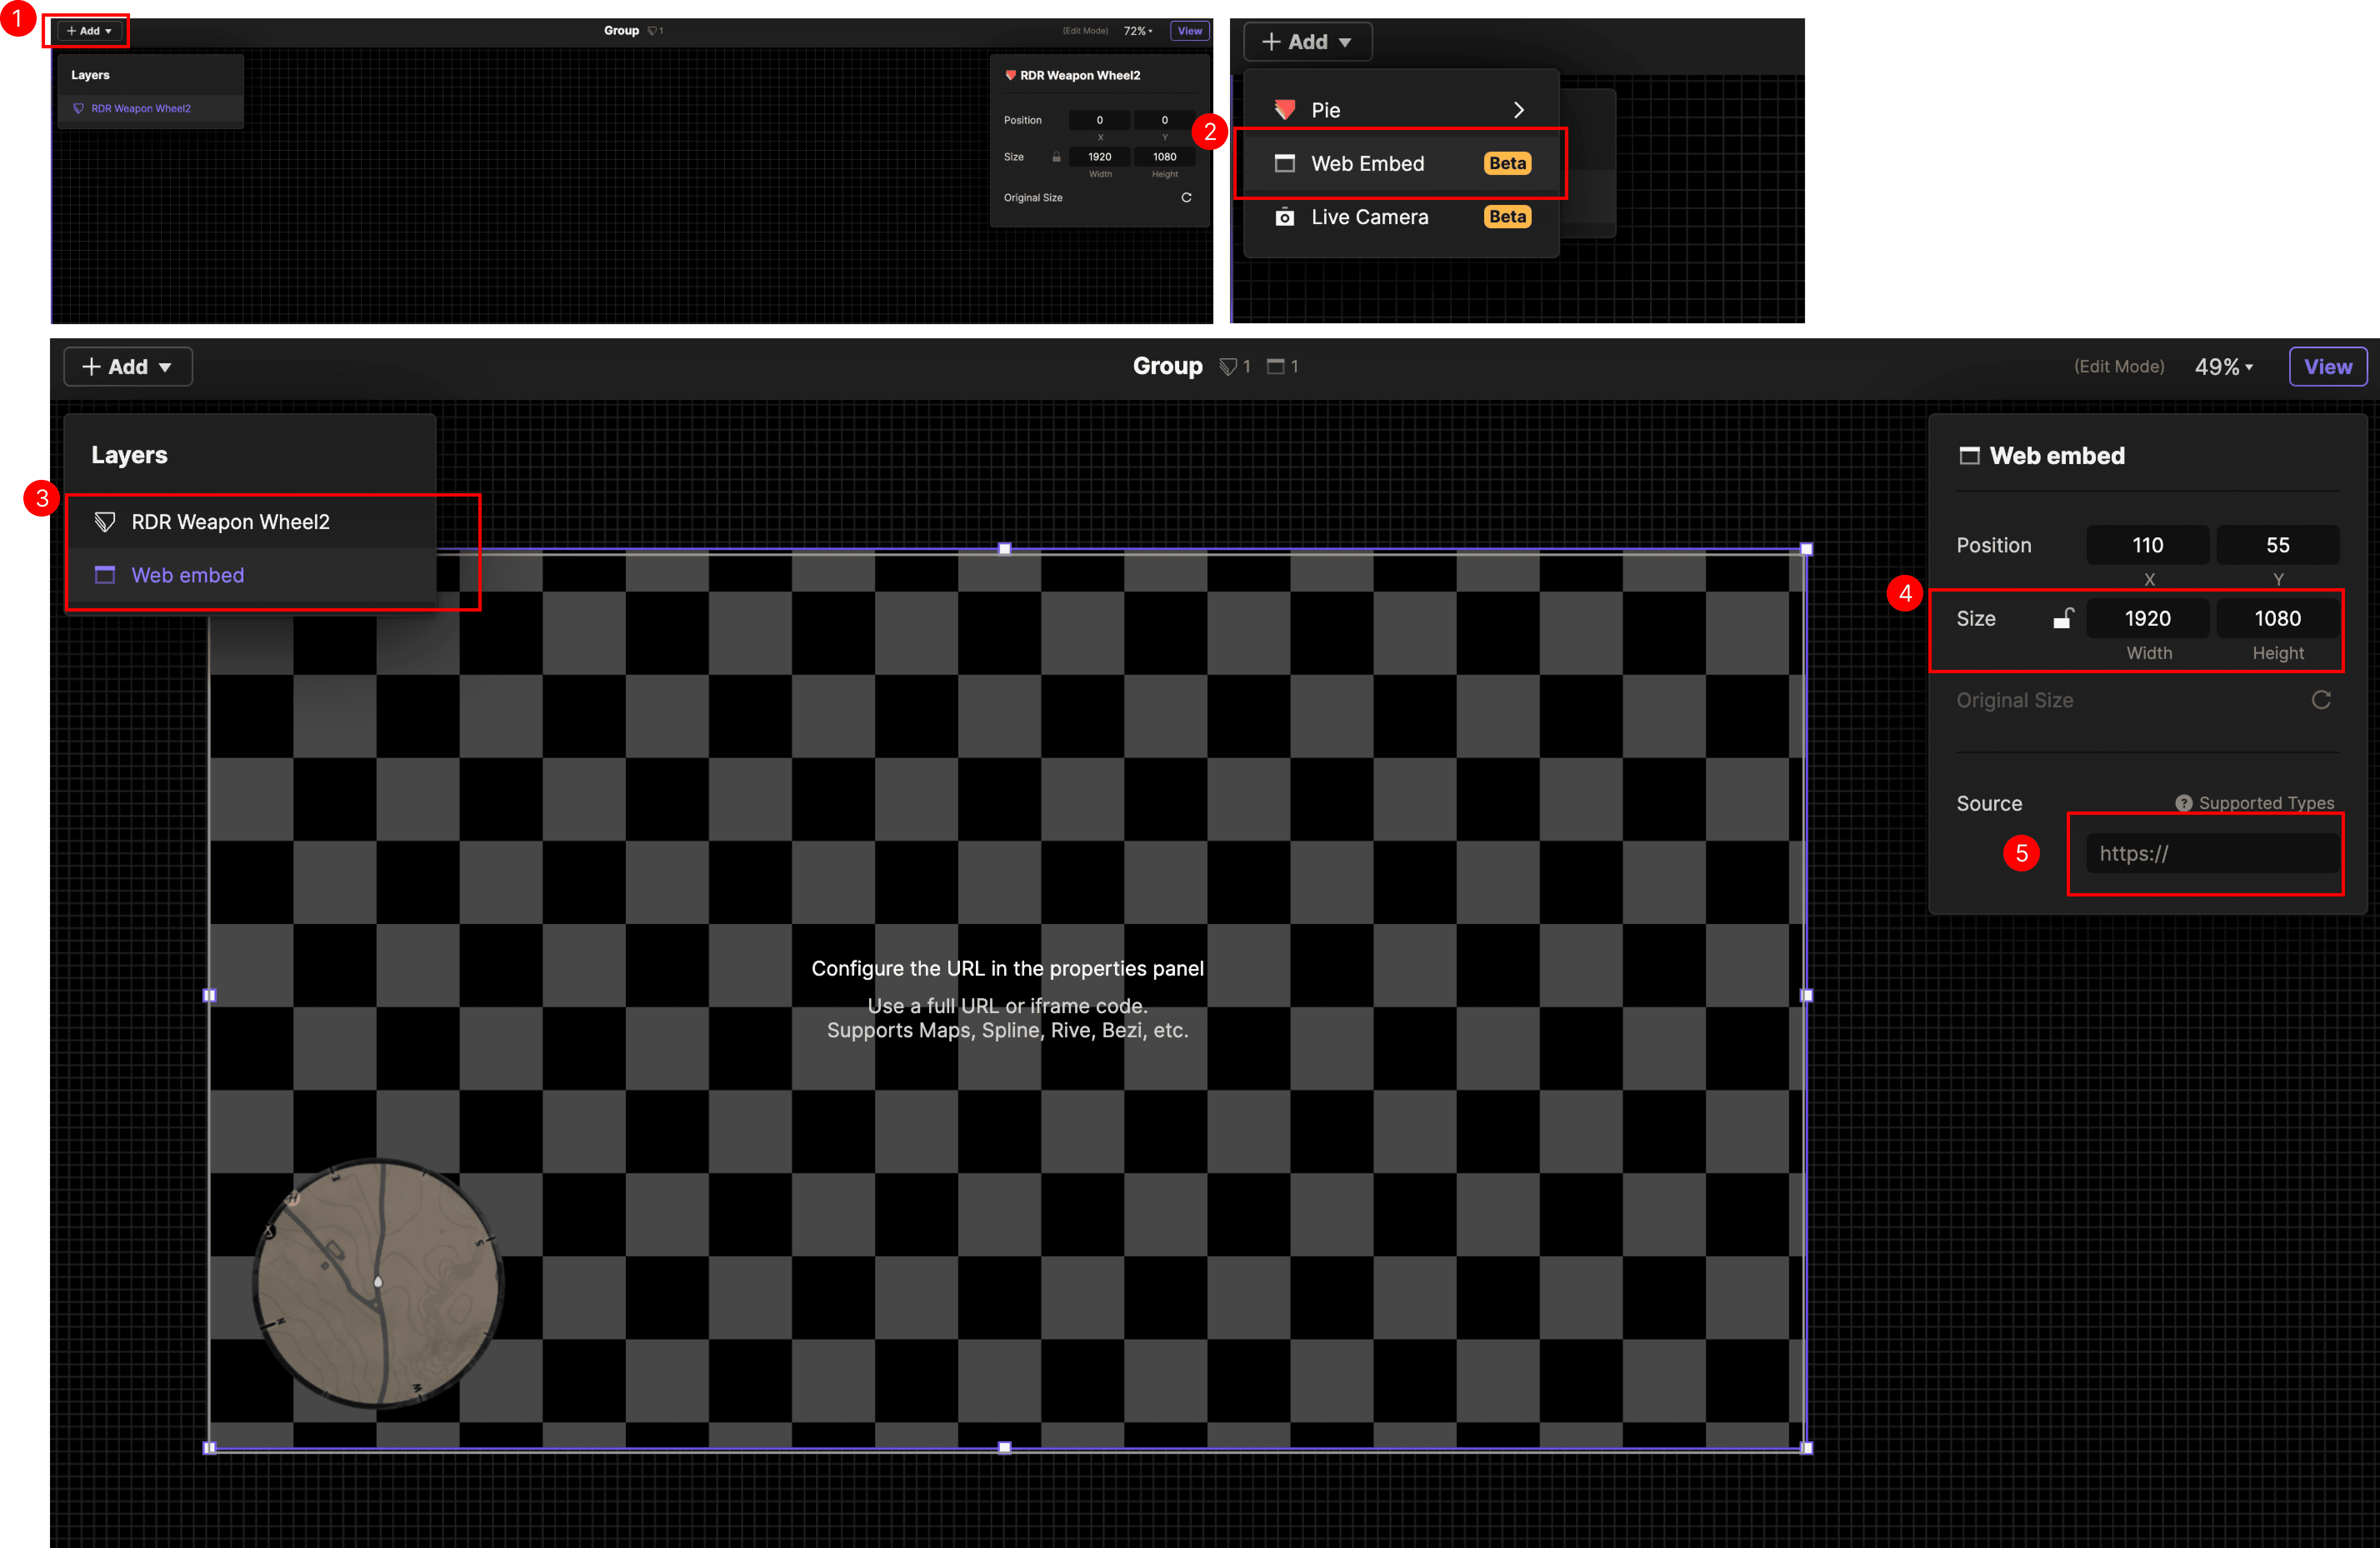Click the Live Camera icon

click(x=1285, y=217)
